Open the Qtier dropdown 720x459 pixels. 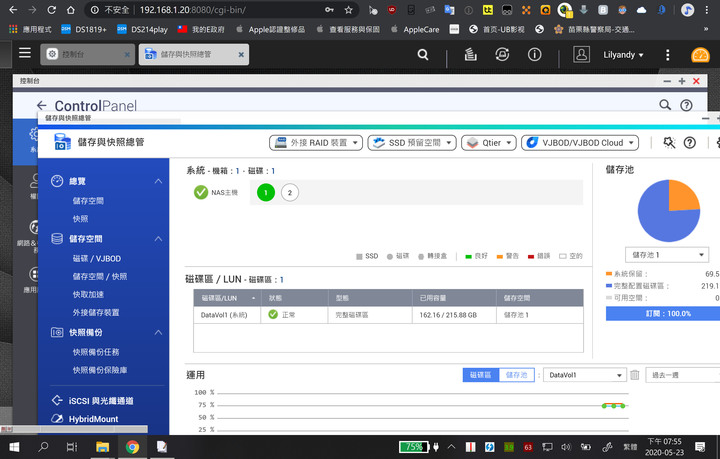coord(489,143)
